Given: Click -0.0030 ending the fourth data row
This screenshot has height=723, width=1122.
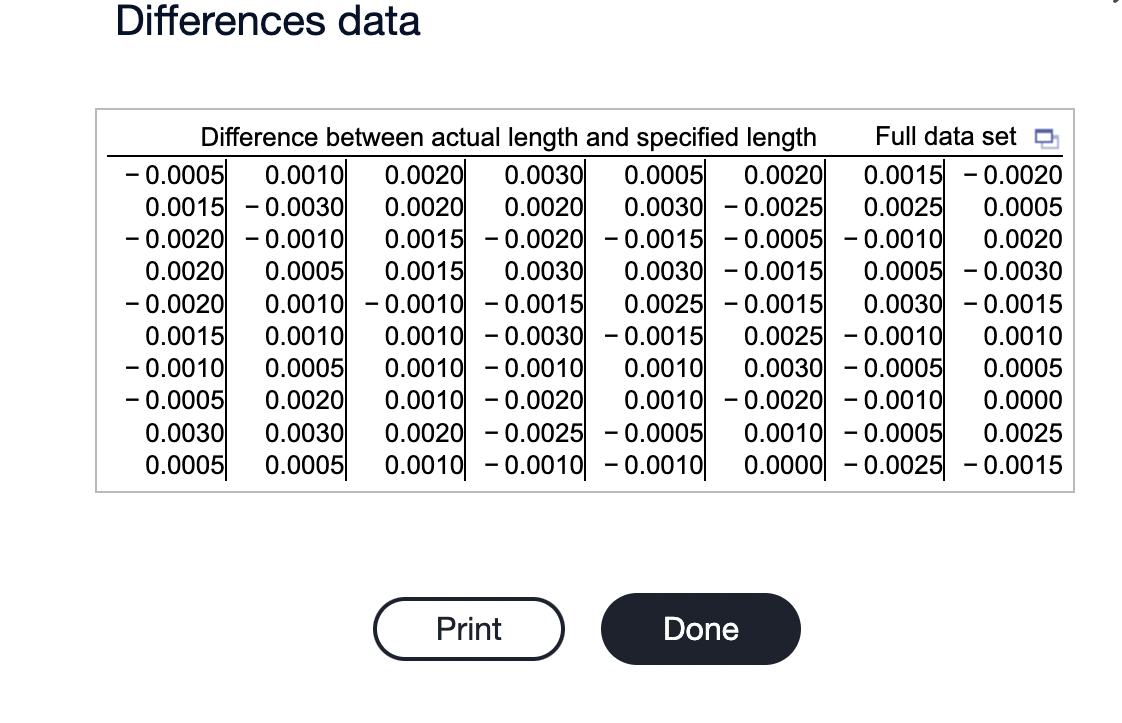Looking at the screenshot, I should pyautogui.click(x=1013, y=271).
